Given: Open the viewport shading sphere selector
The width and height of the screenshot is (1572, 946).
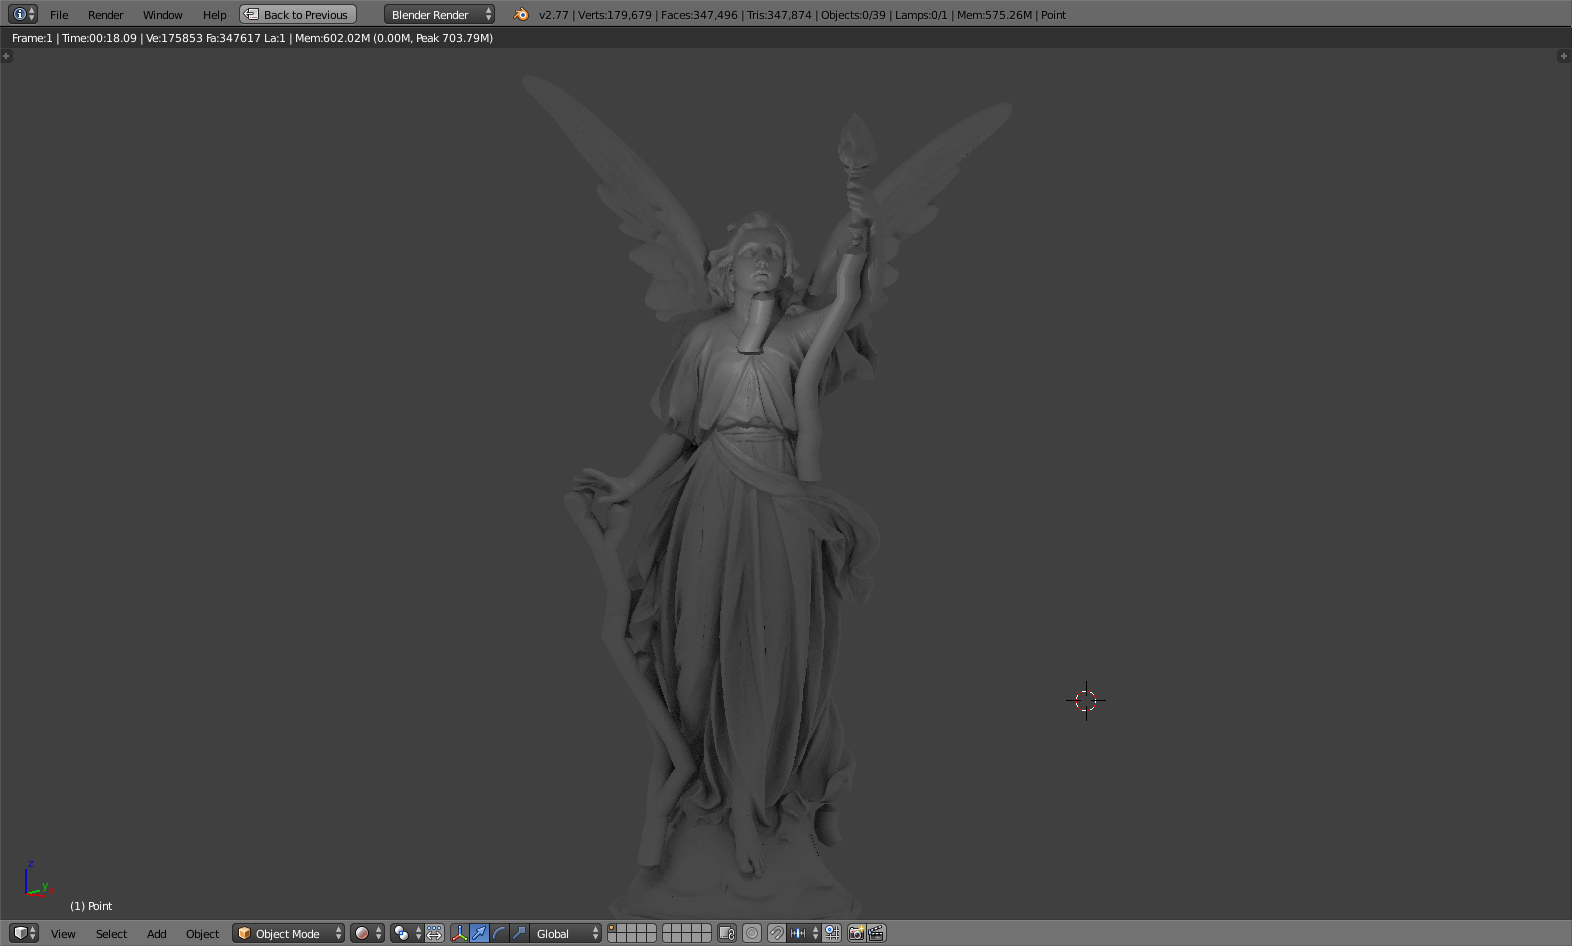Looking at the screenshot, I should pos(367,933).
